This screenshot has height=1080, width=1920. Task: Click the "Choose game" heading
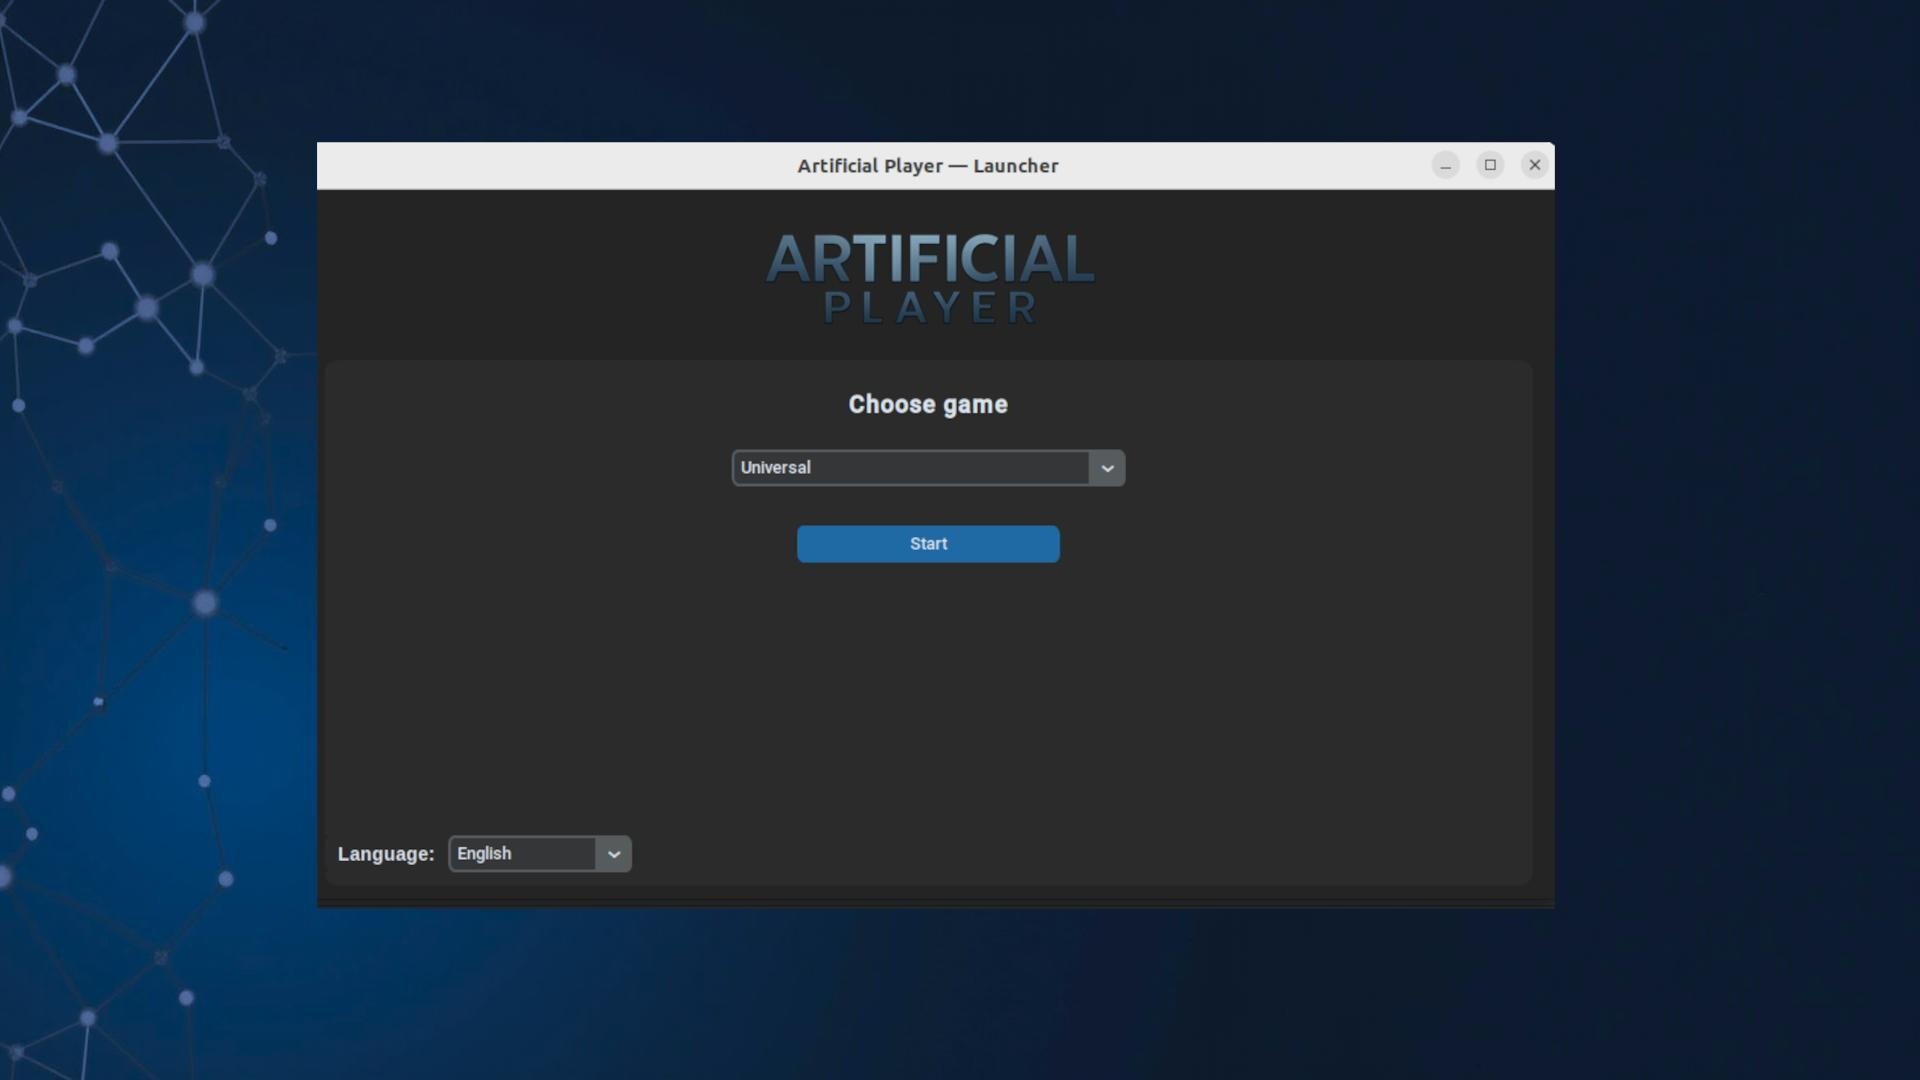click(927, 404)
